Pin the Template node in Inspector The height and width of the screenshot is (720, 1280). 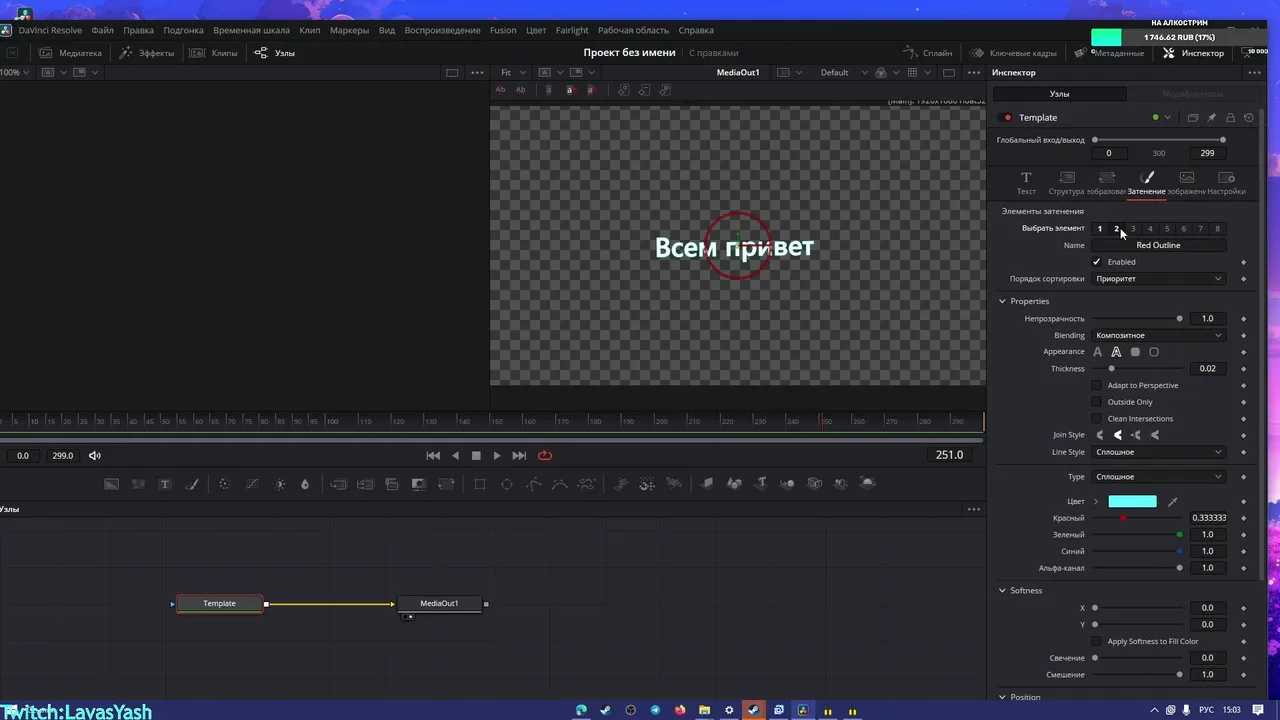[x=1212, y=117]
